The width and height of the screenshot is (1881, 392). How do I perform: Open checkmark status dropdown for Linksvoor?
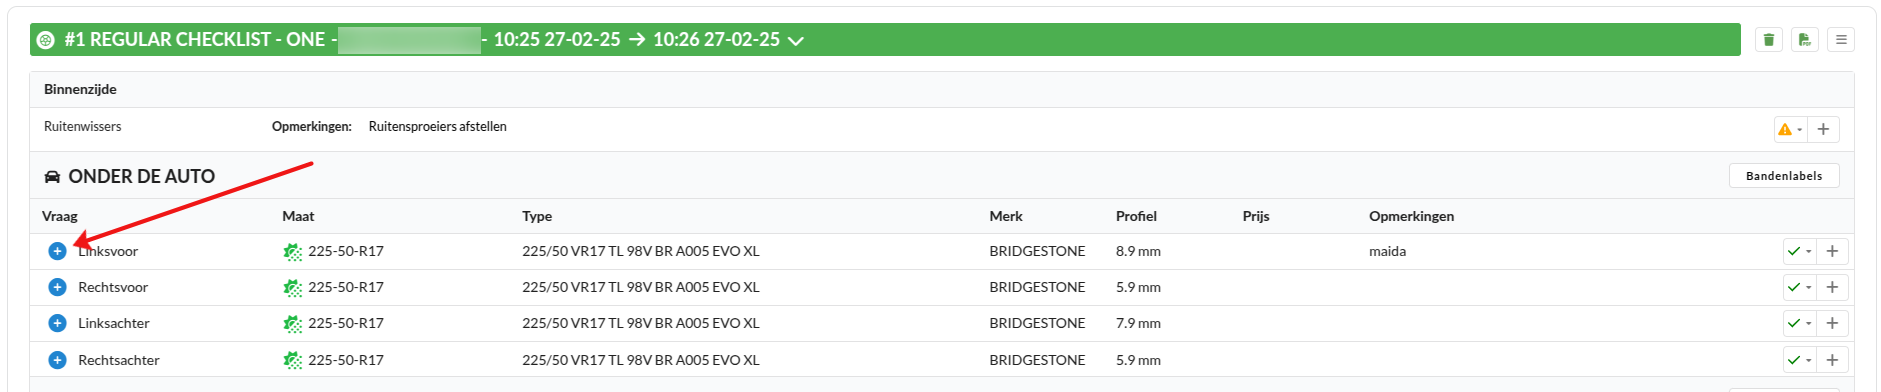point(1800,252)
